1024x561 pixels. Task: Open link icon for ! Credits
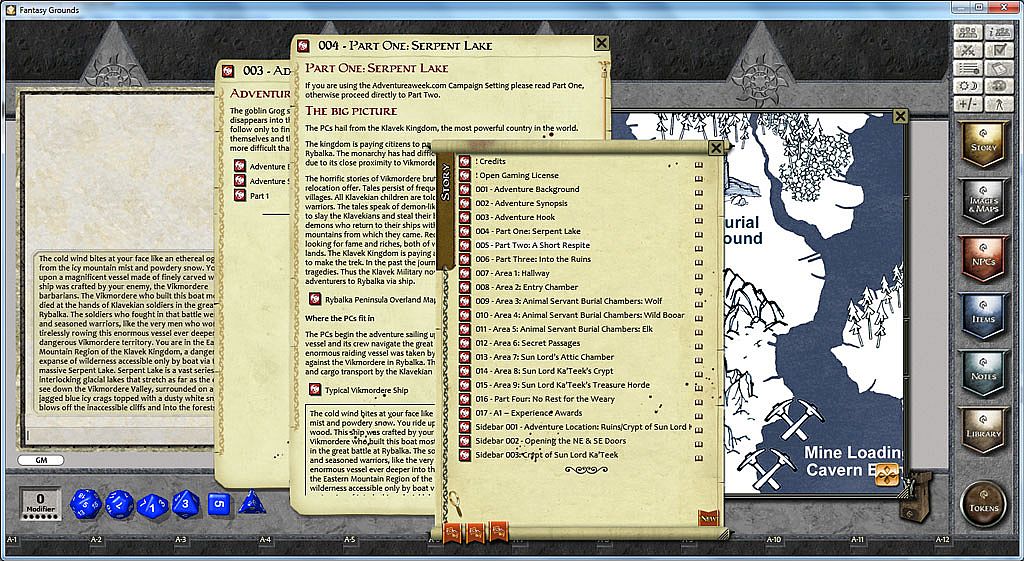click(x=465, y=161)
